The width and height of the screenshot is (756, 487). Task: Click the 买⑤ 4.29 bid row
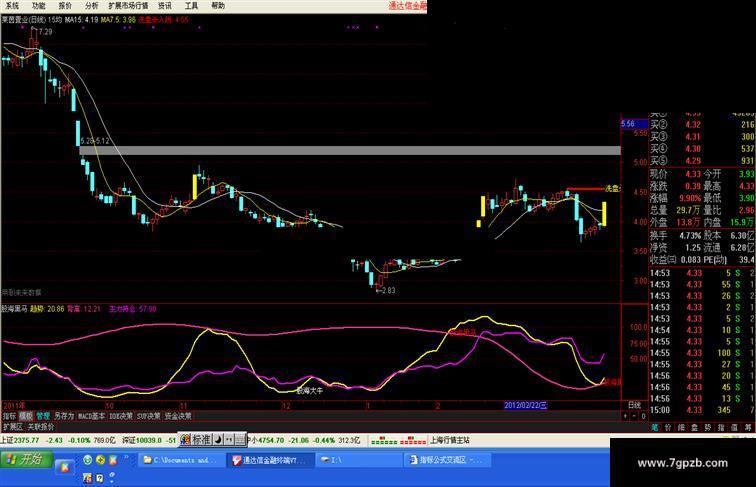click(702, 161)
